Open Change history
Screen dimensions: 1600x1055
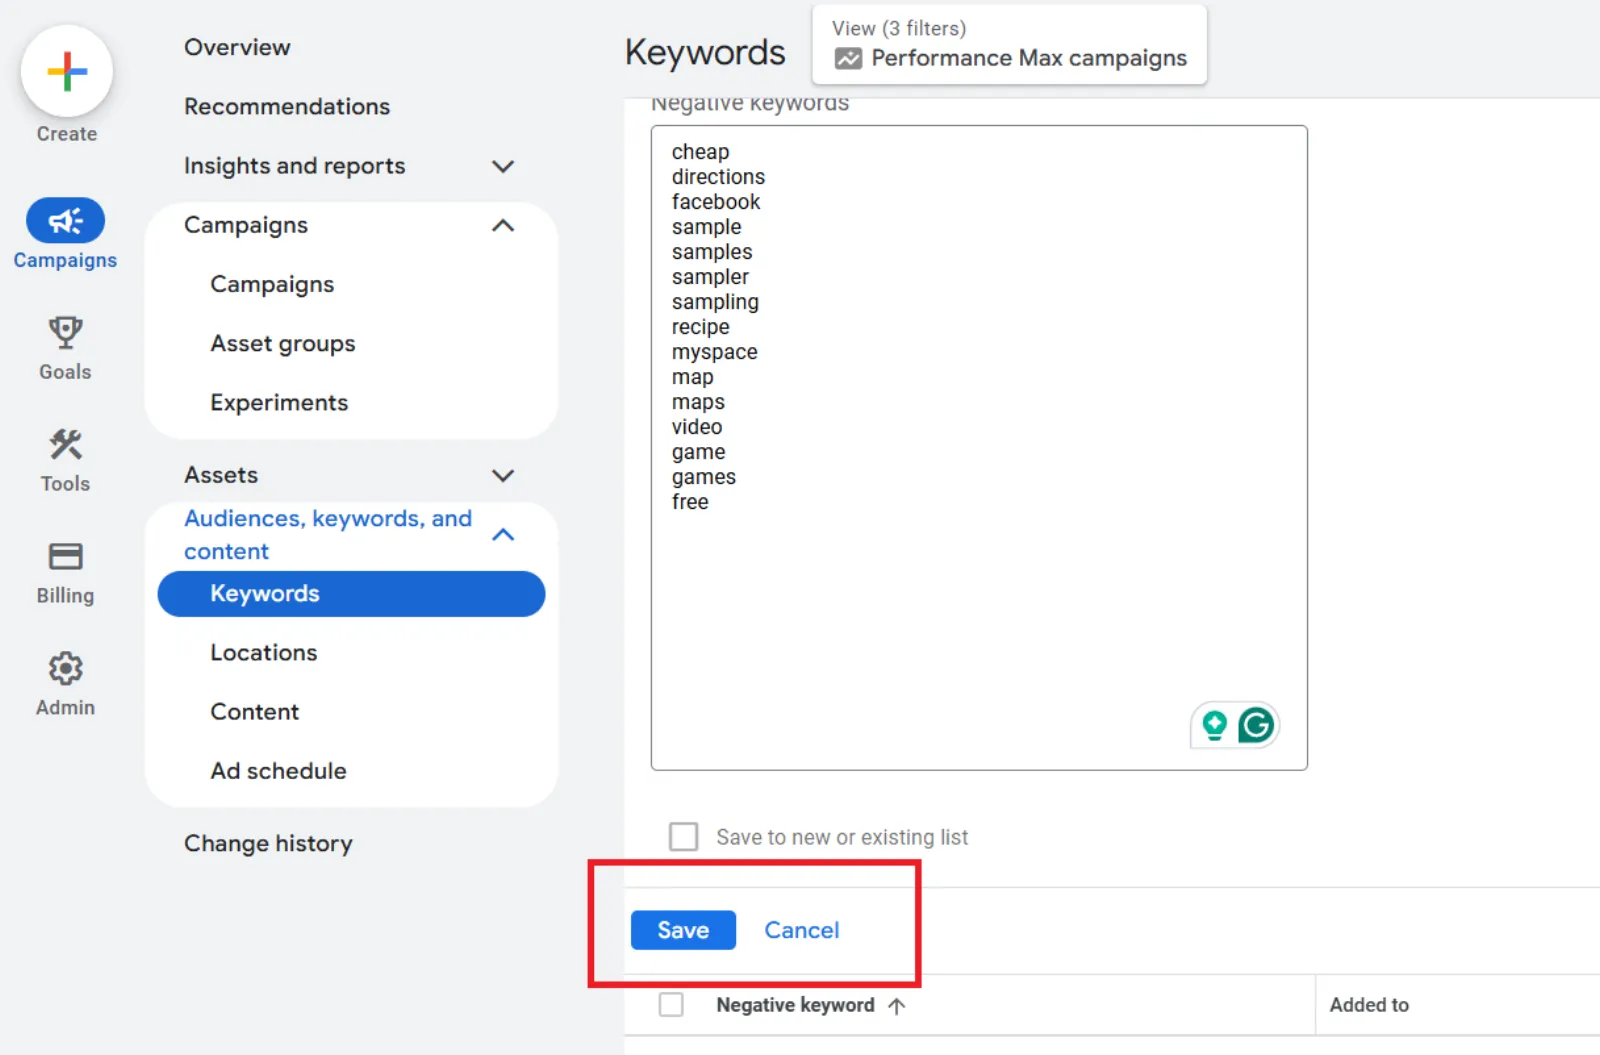tap(268, 844)
